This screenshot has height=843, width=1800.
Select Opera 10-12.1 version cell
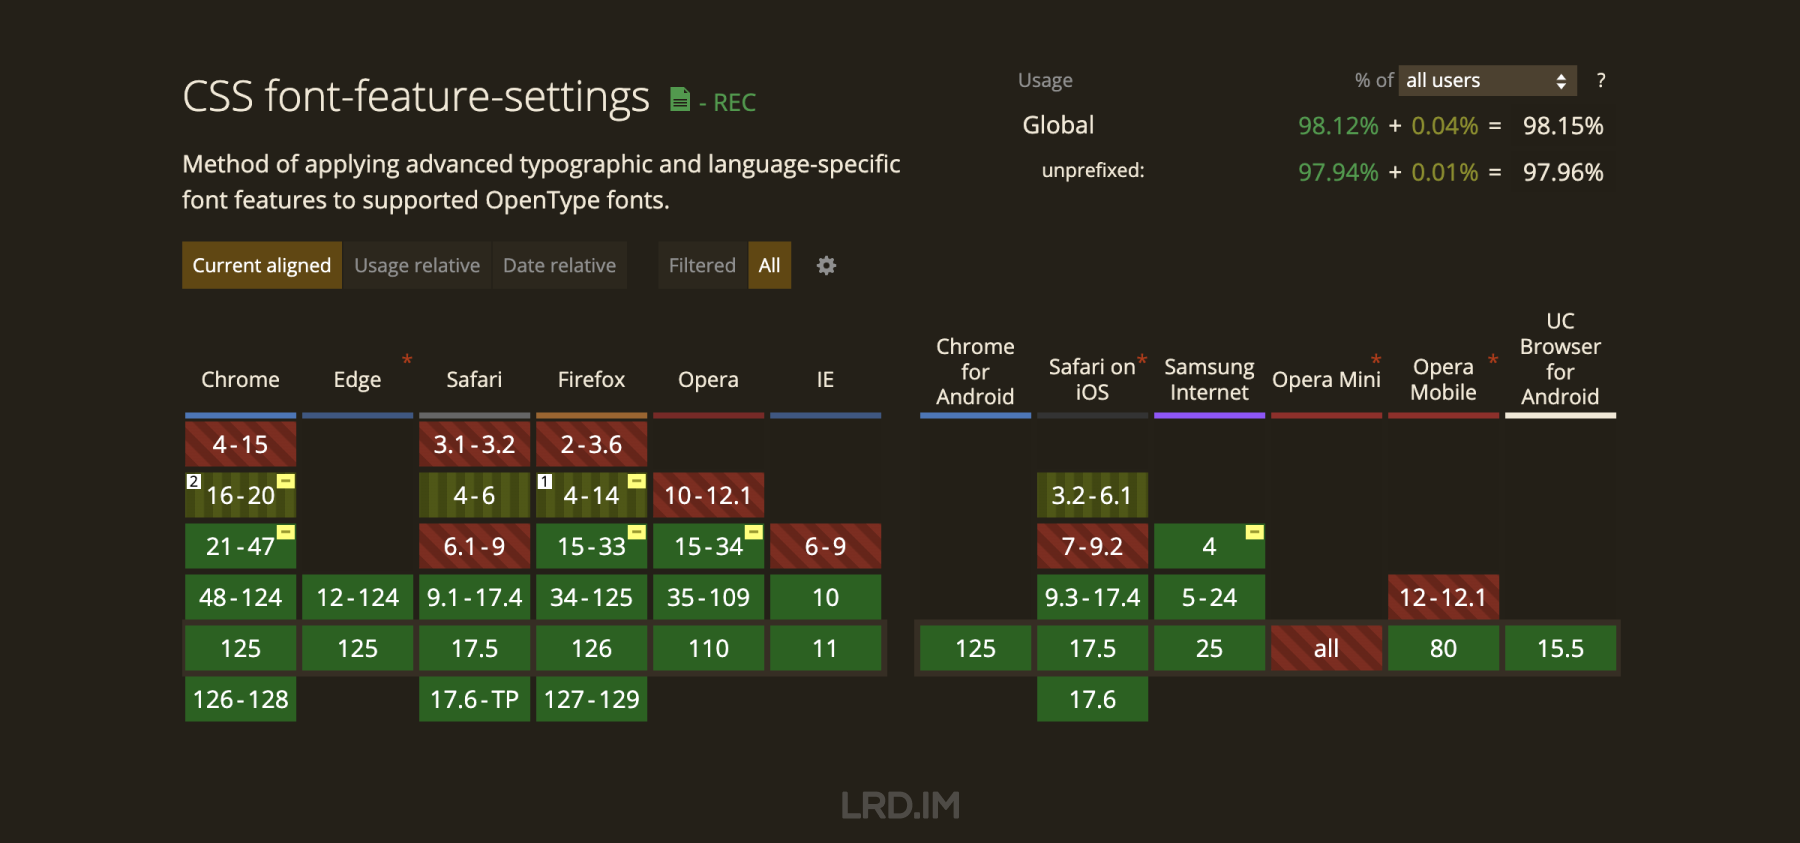pos(708,495)
